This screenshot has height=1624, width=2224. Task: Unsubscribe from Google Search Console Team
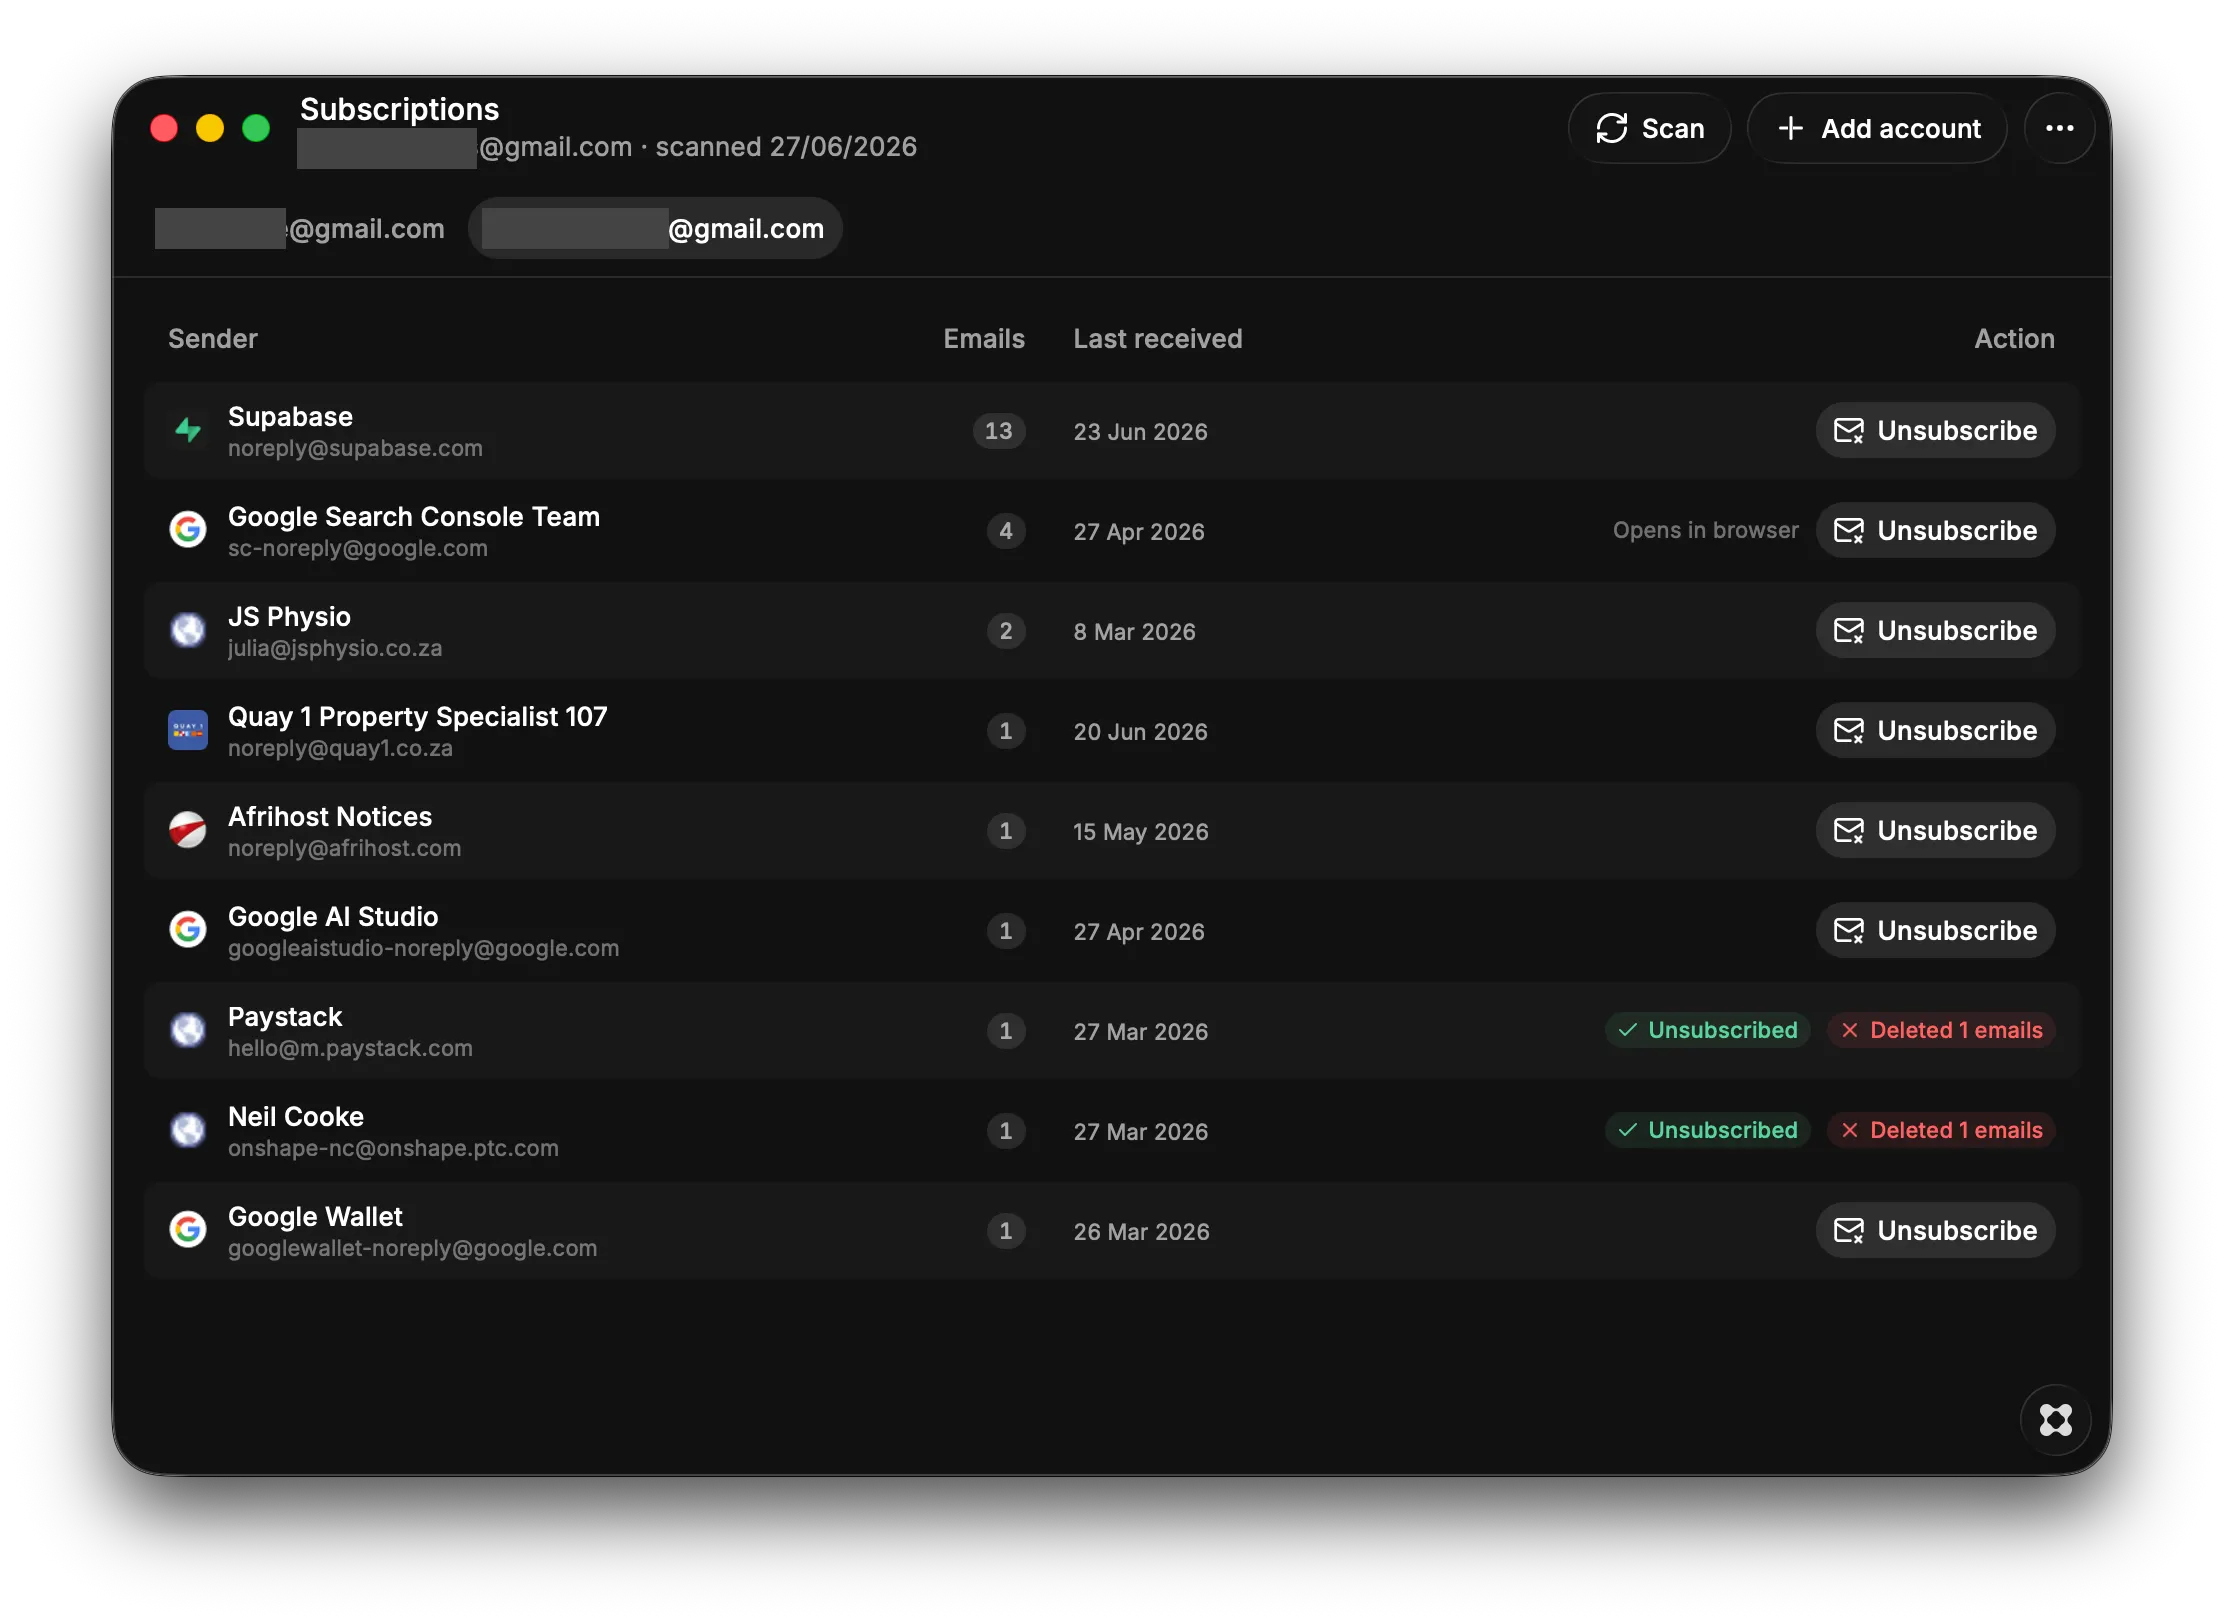[1935, 531]
